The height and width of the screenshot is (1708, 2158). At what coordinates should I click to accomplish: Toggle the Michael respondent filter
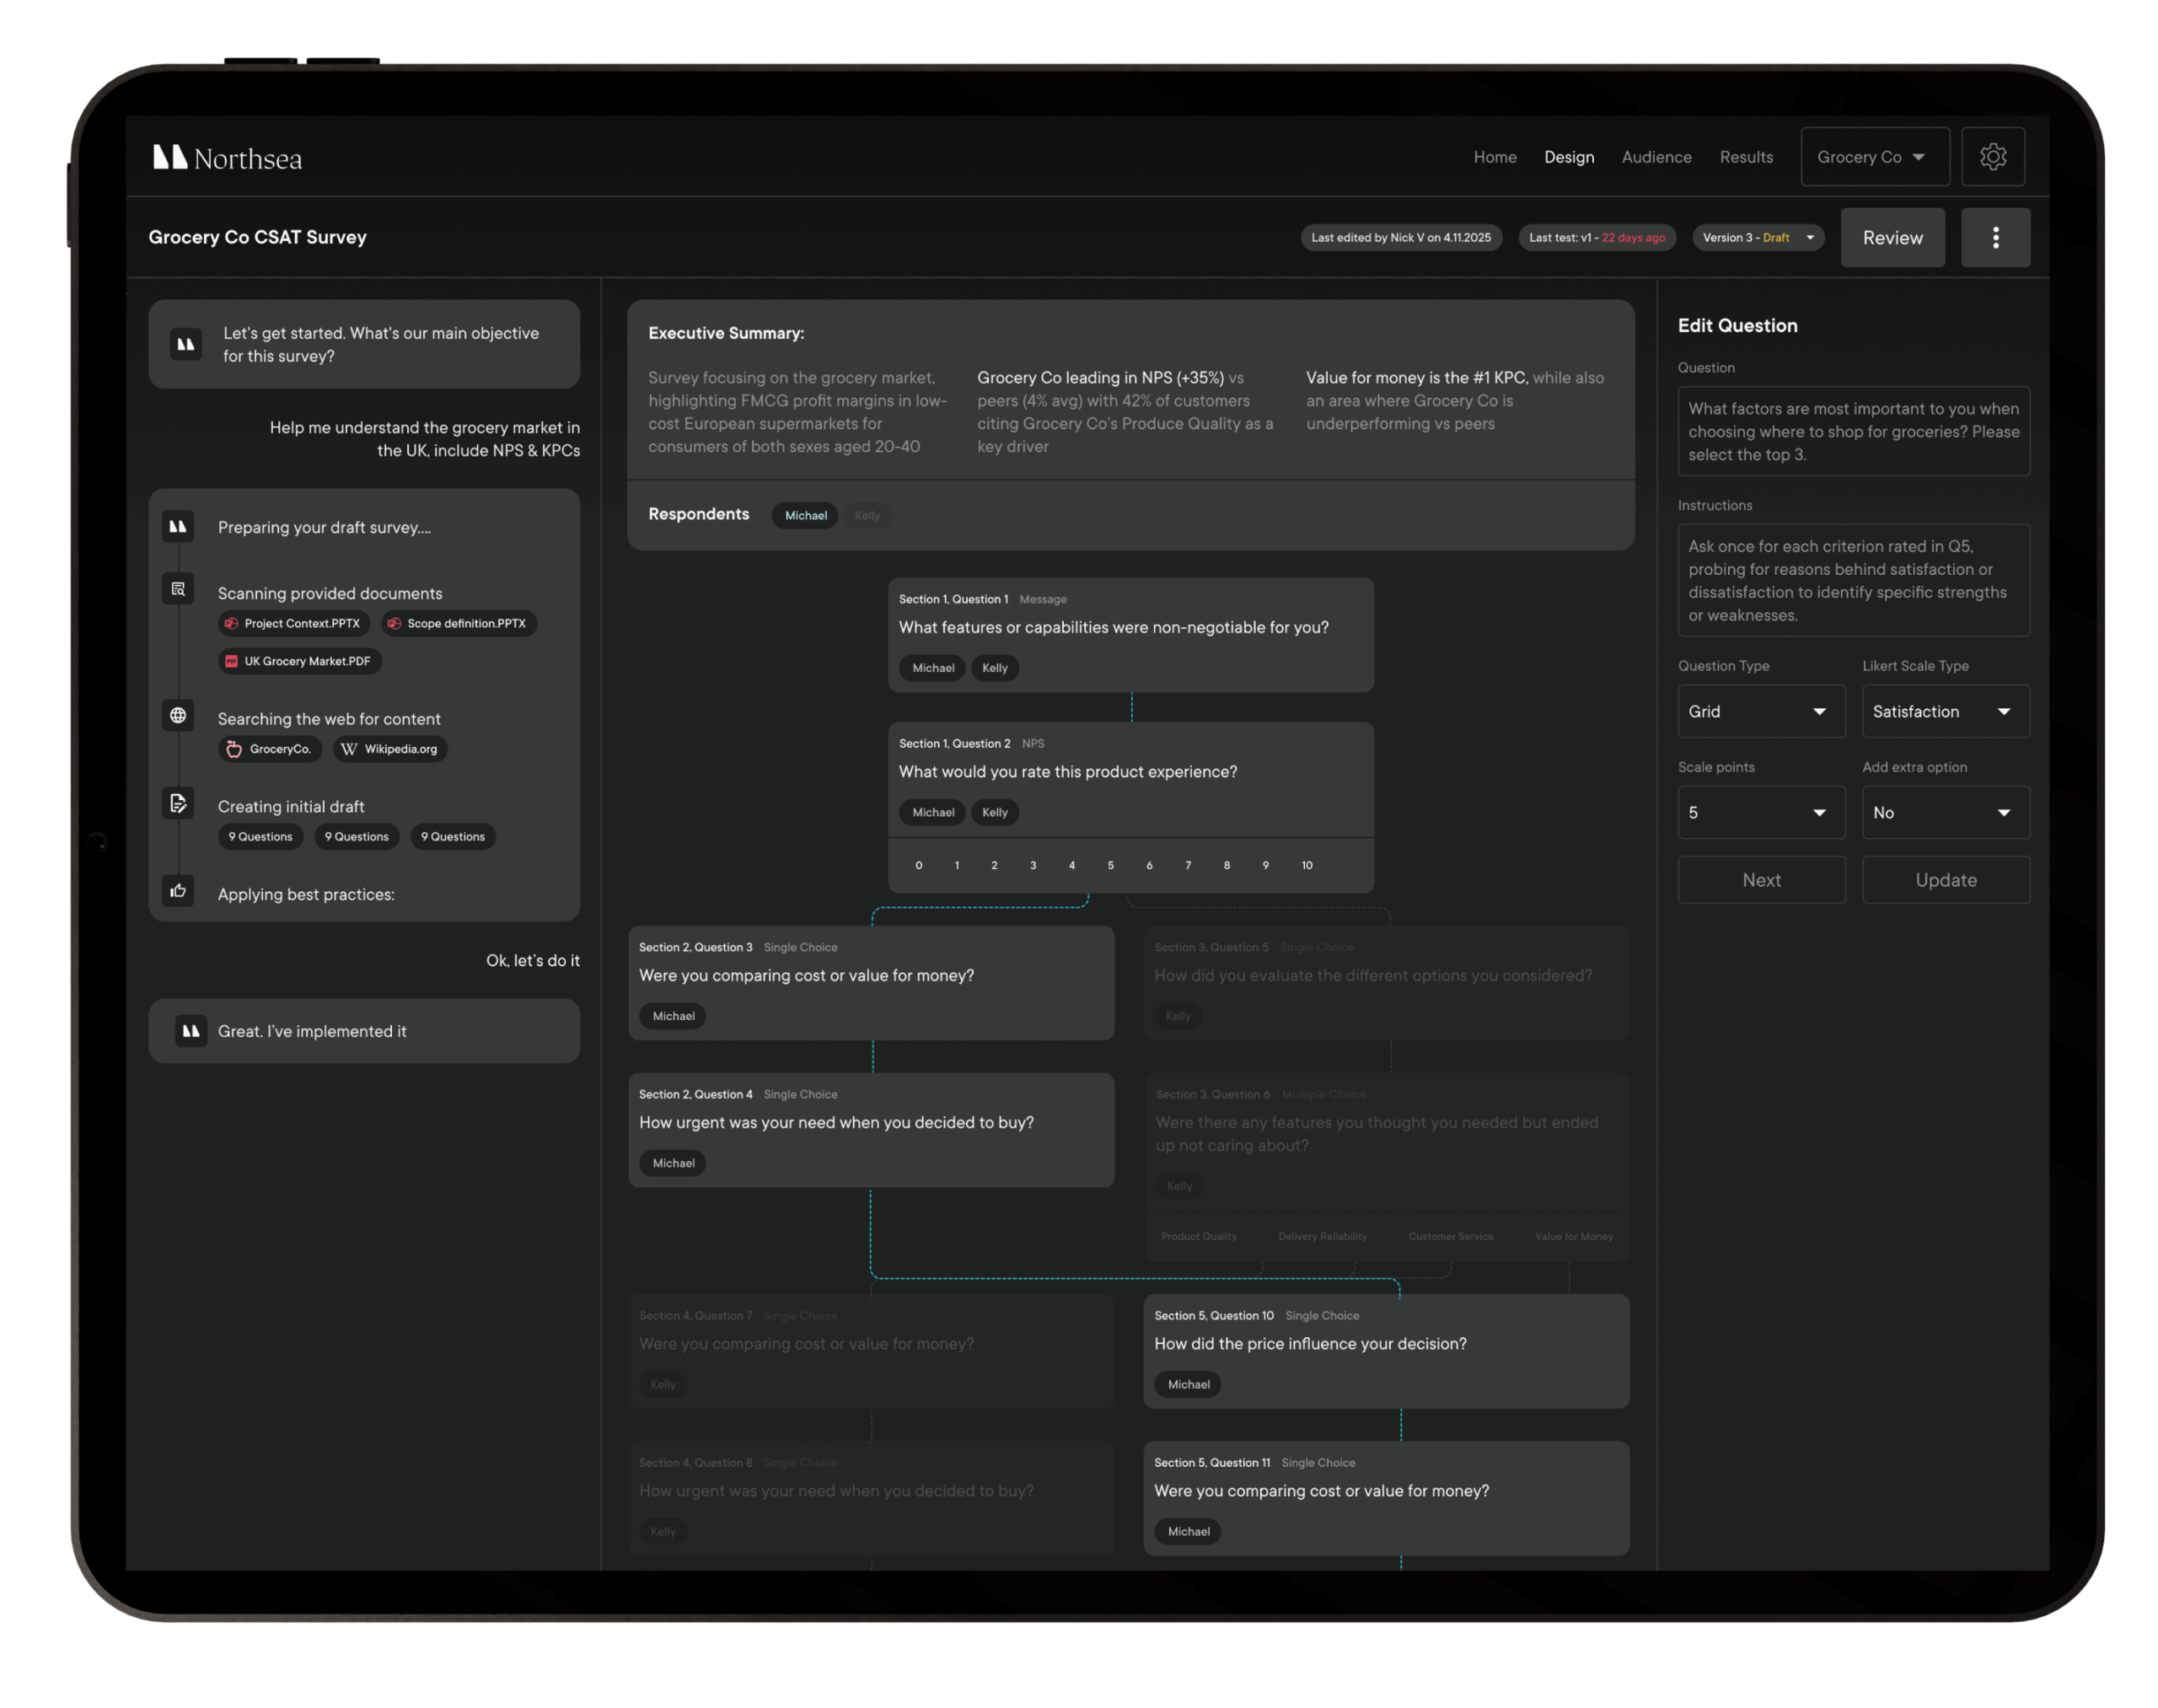tap(805, 516)
